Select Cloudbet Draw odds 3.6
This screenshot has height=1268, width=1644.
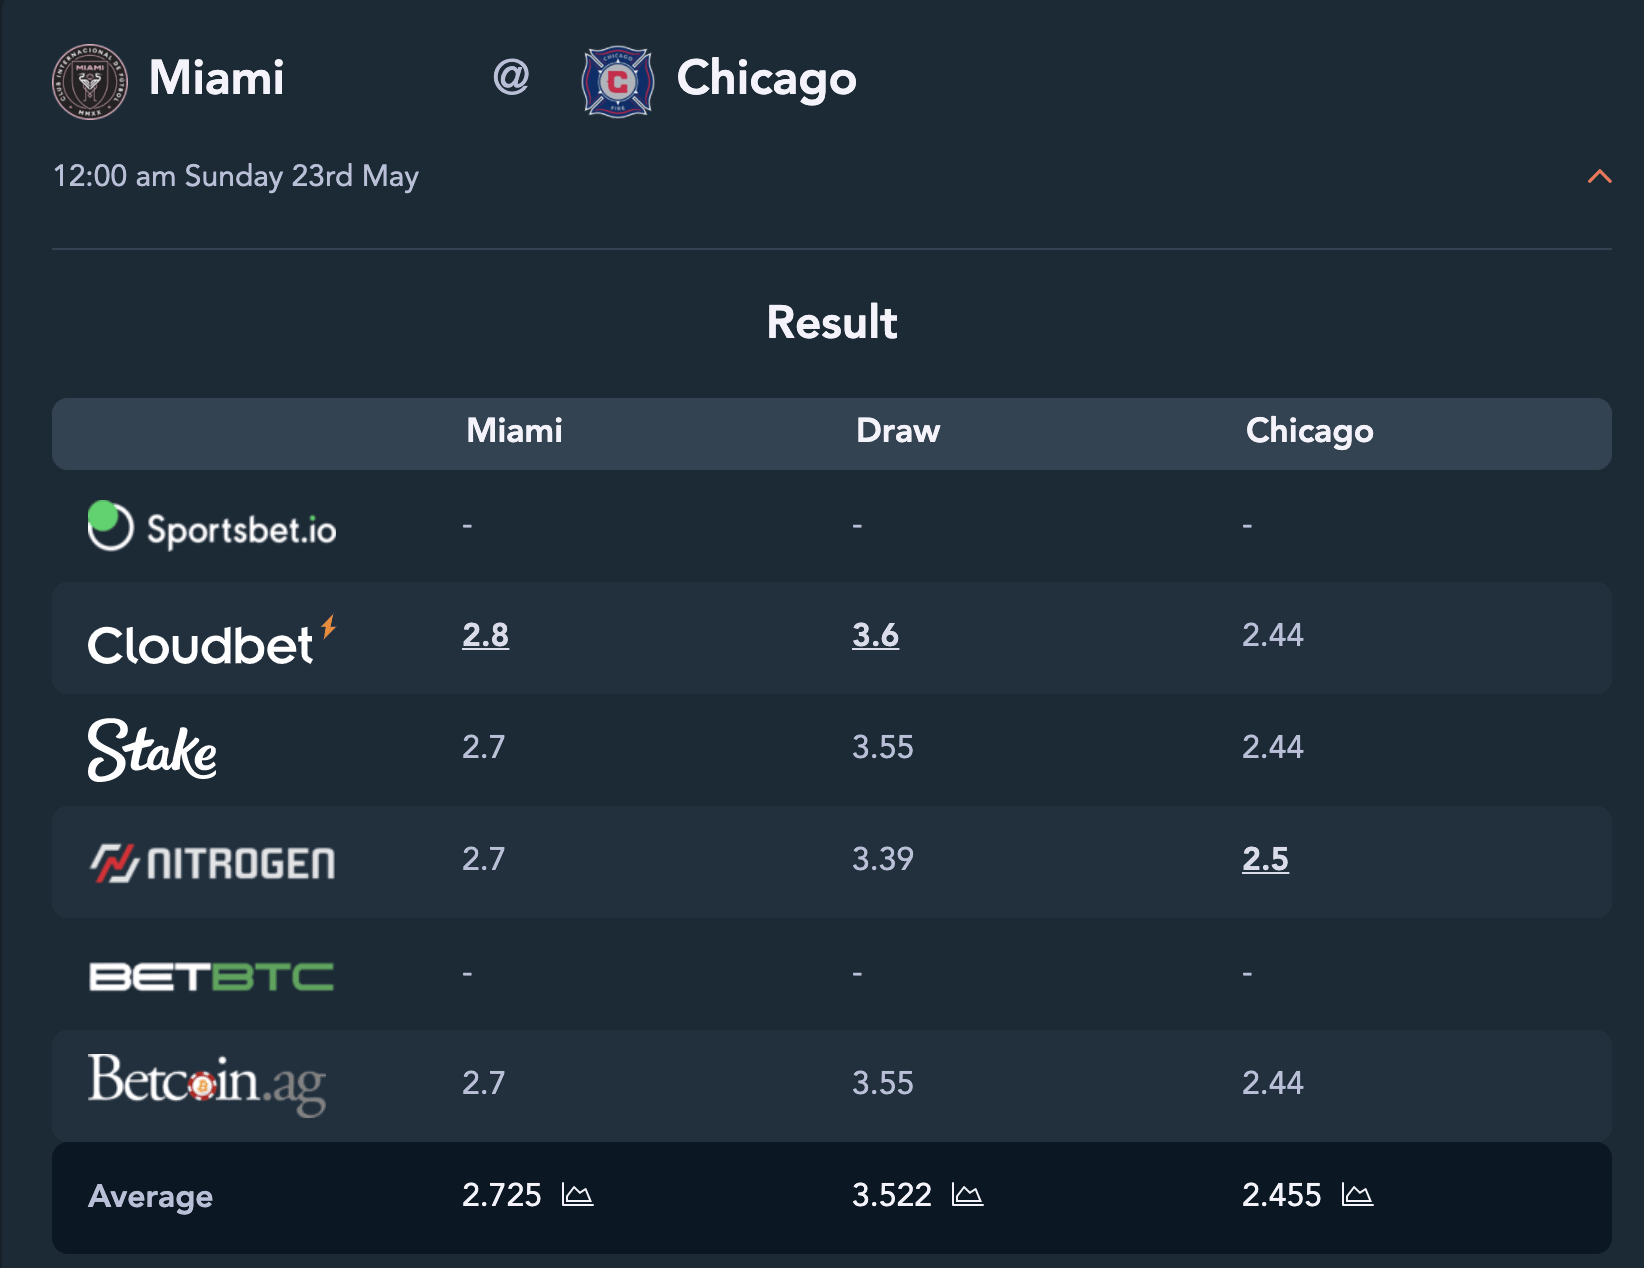(875, 635)
